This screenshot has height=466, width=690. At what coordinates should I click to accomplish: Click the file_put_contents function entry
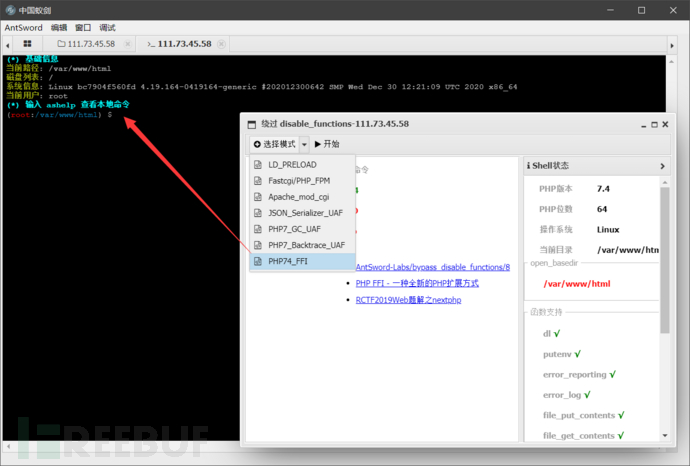pyautogui.click(x=584, y=415)
